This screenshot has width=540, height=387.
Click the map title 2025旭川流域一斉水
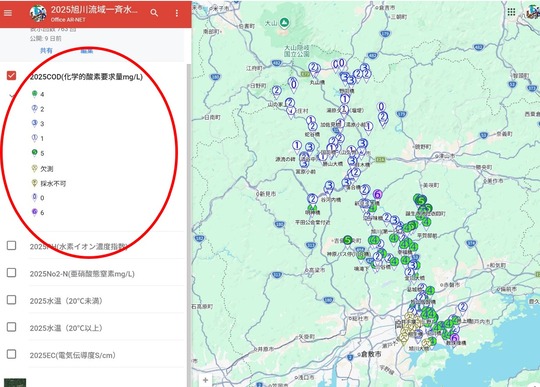(x=94, y=10)
